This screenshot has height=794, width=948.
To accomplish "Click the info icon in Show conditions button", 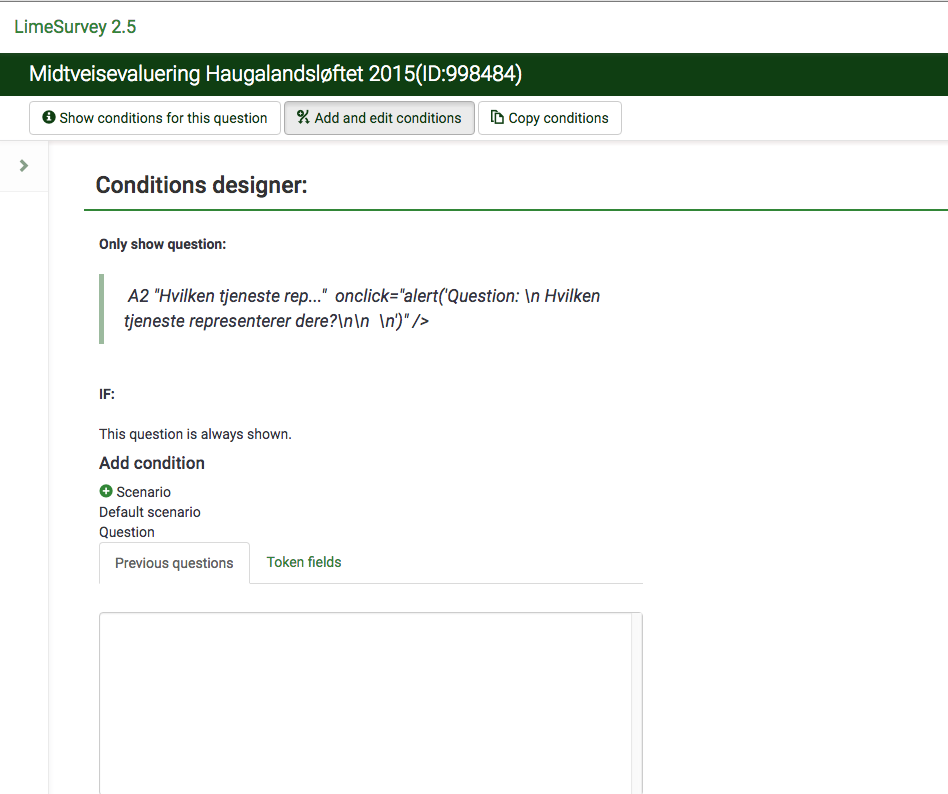I will [48, 118].
